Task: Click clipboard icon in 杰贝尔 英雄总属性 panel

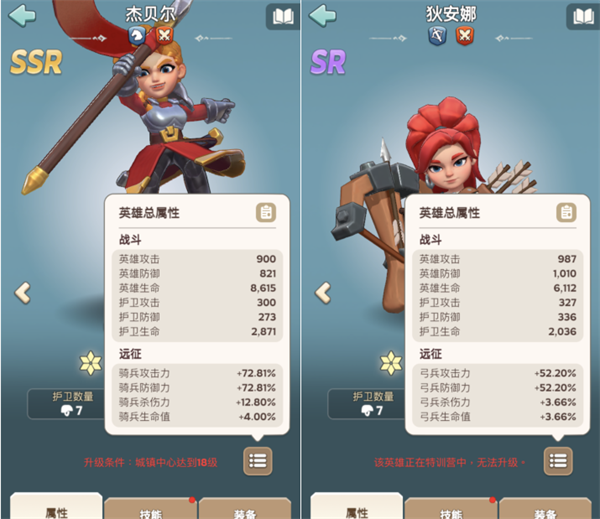Action: (x=266, y=212)
